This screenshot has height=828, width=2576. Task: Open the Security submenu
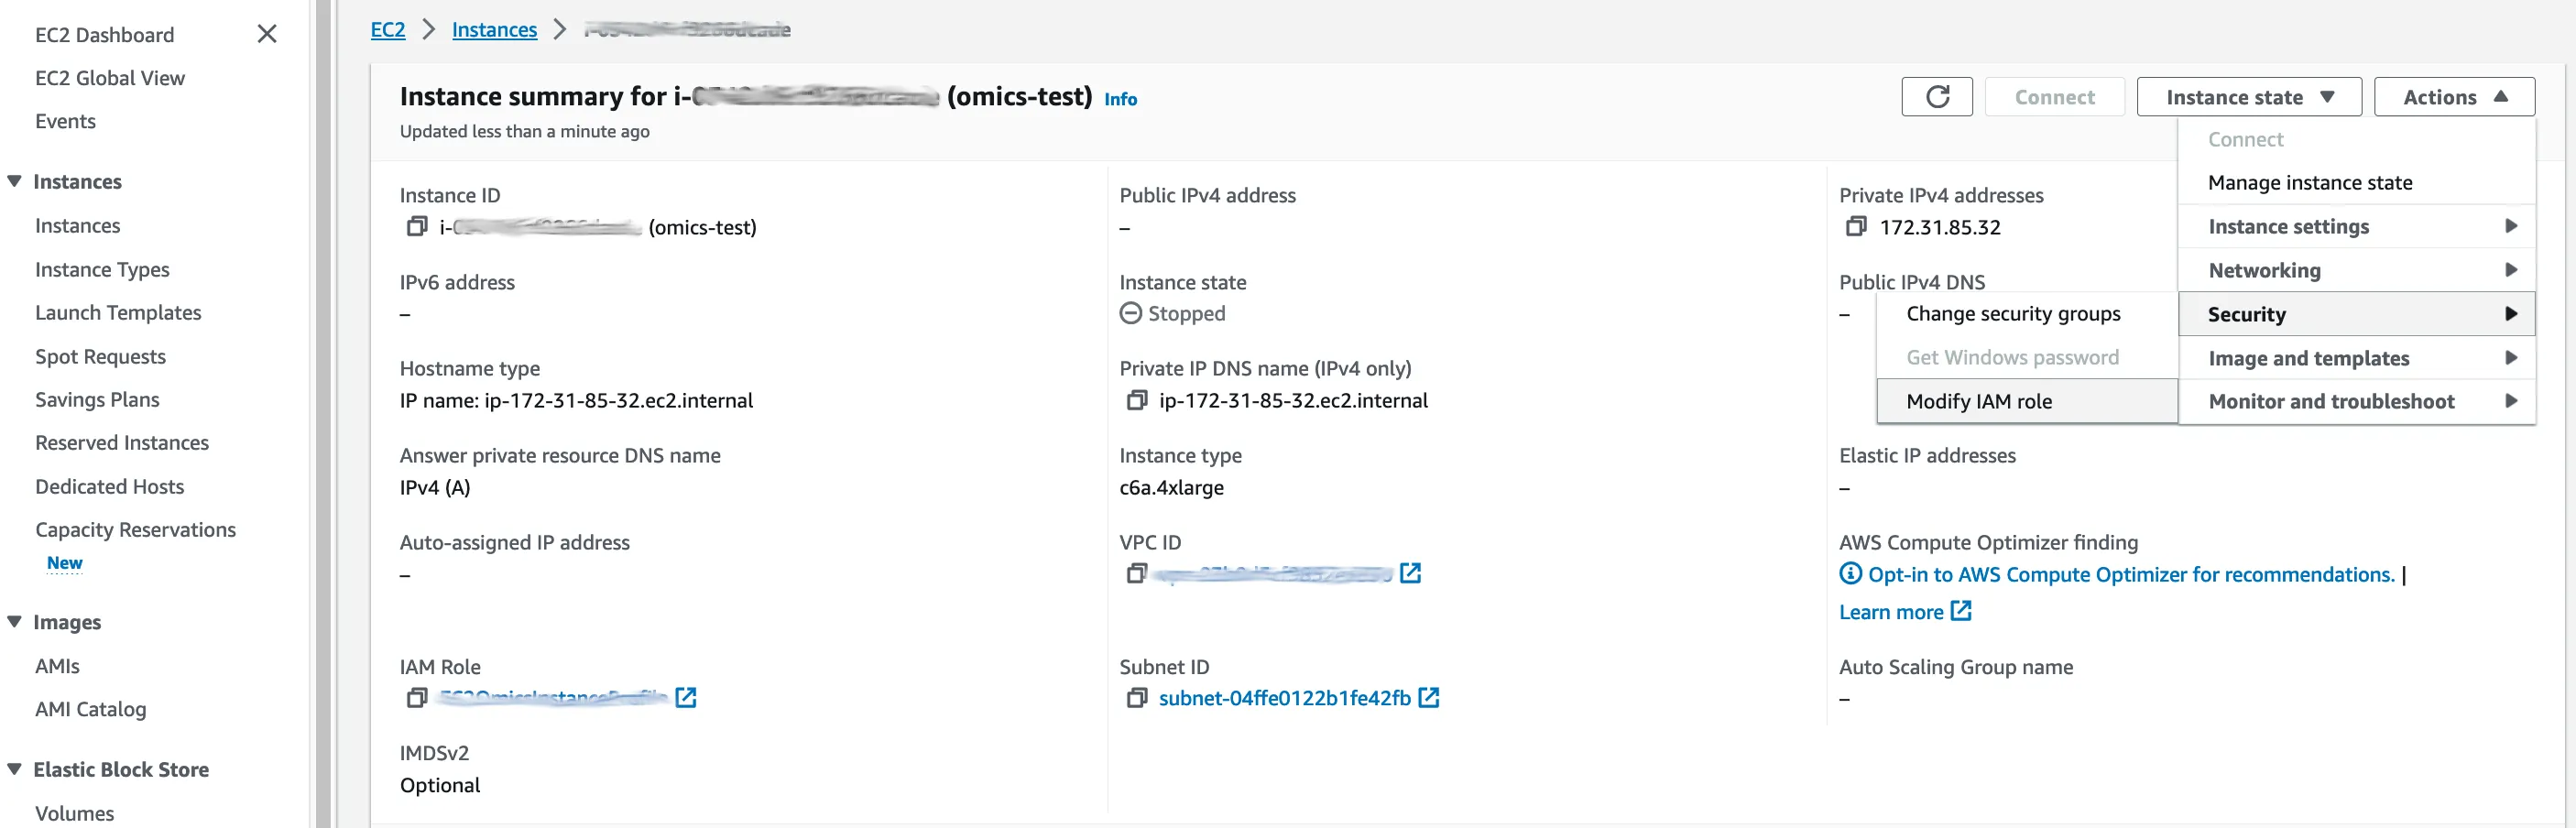point(2357,314)
